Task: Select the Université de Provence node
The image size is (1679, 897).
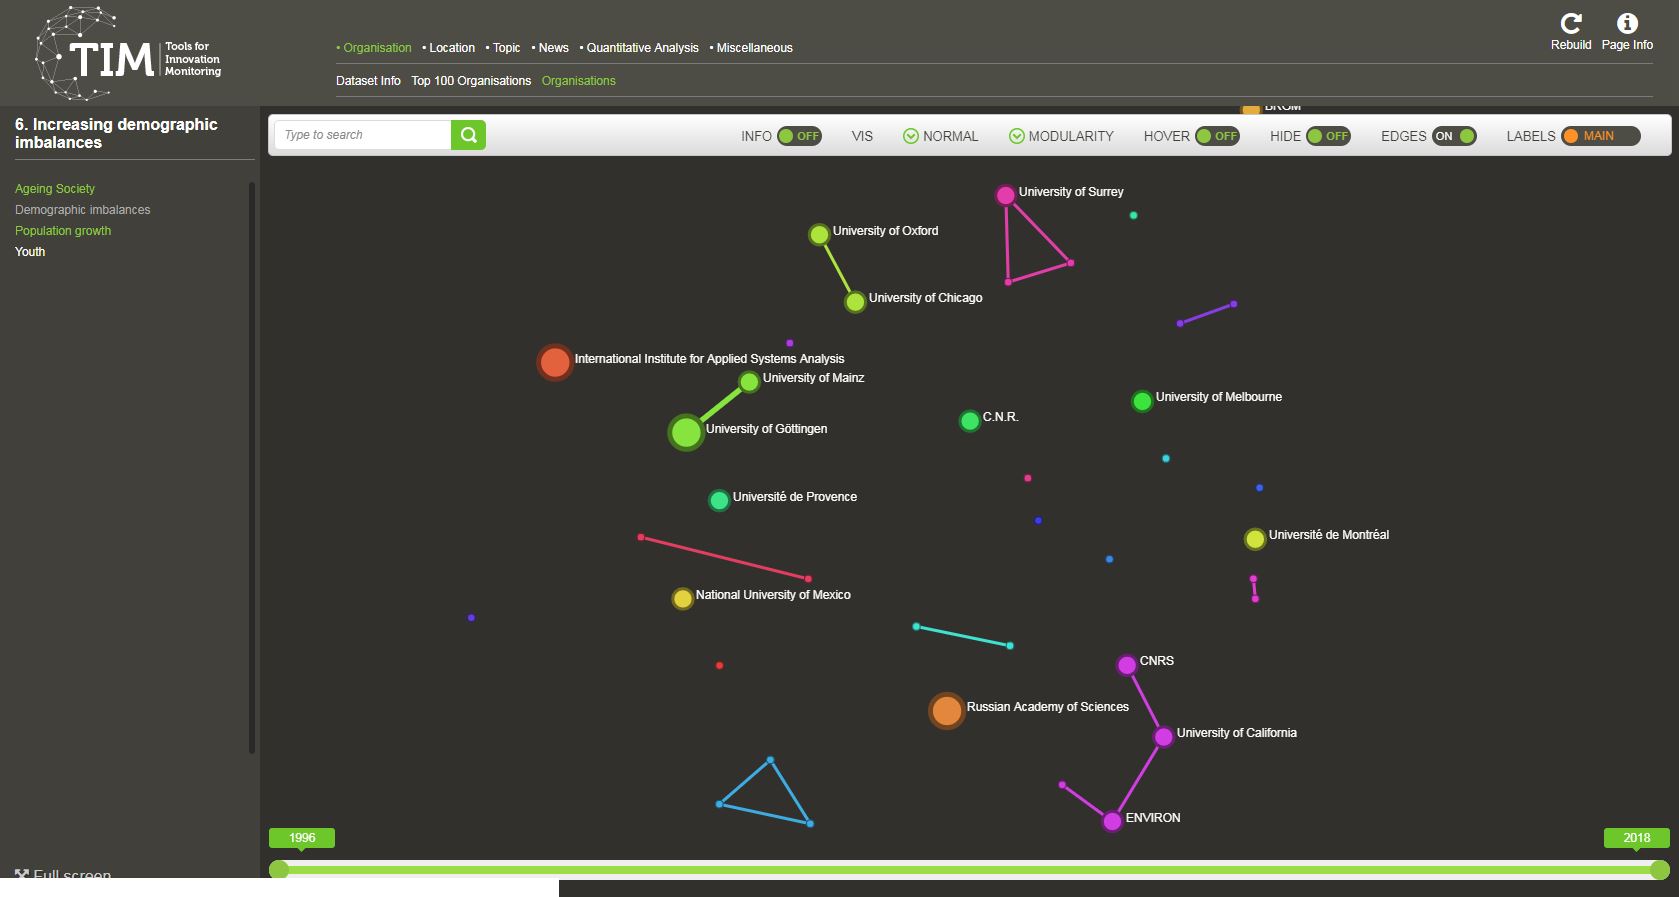Action: tap(719, 500)
